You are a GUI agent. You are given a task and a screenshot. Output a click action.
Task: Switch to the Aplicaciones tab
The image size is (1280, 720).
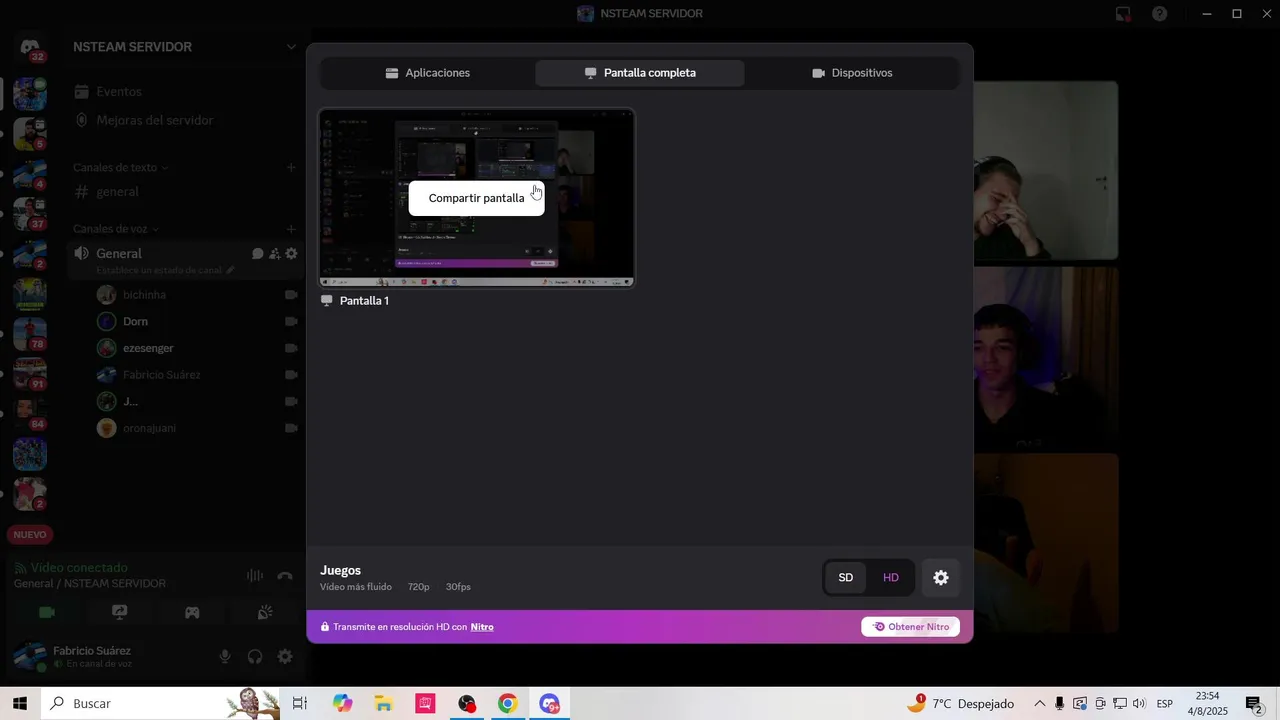tap(427, 73)
